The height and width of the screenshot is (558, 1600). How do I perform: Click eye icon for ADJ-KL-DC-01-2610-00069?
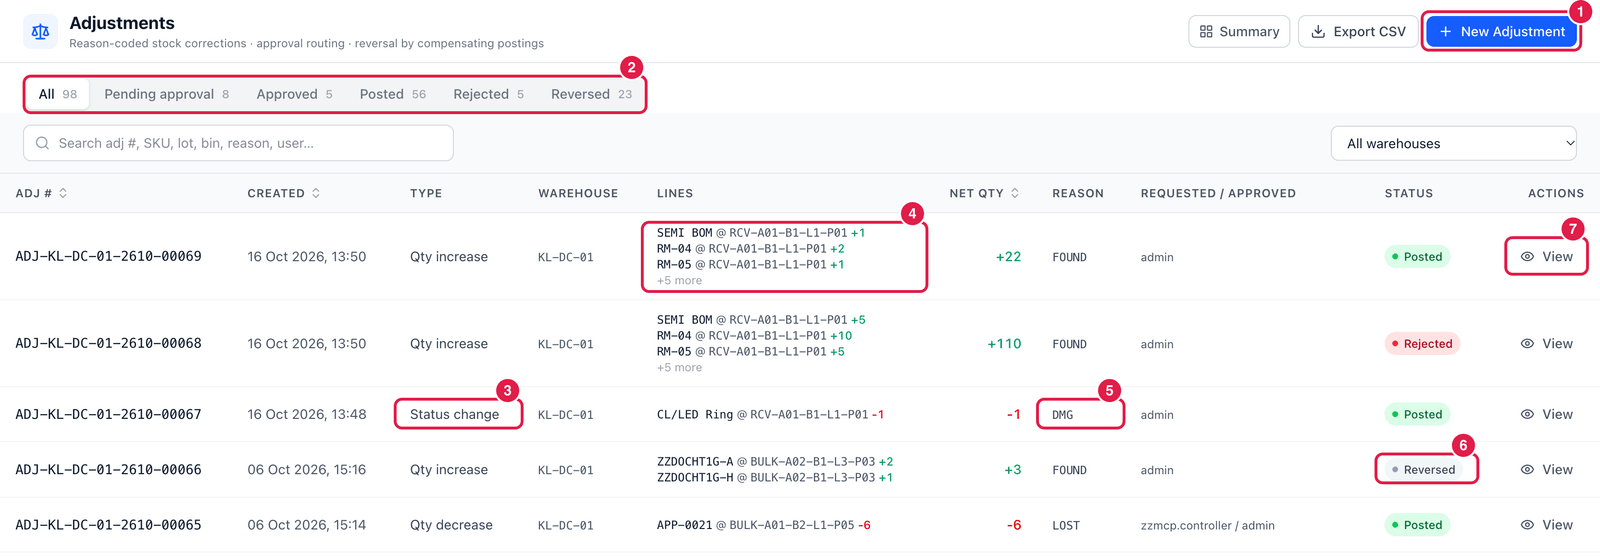coord(1527,257)
